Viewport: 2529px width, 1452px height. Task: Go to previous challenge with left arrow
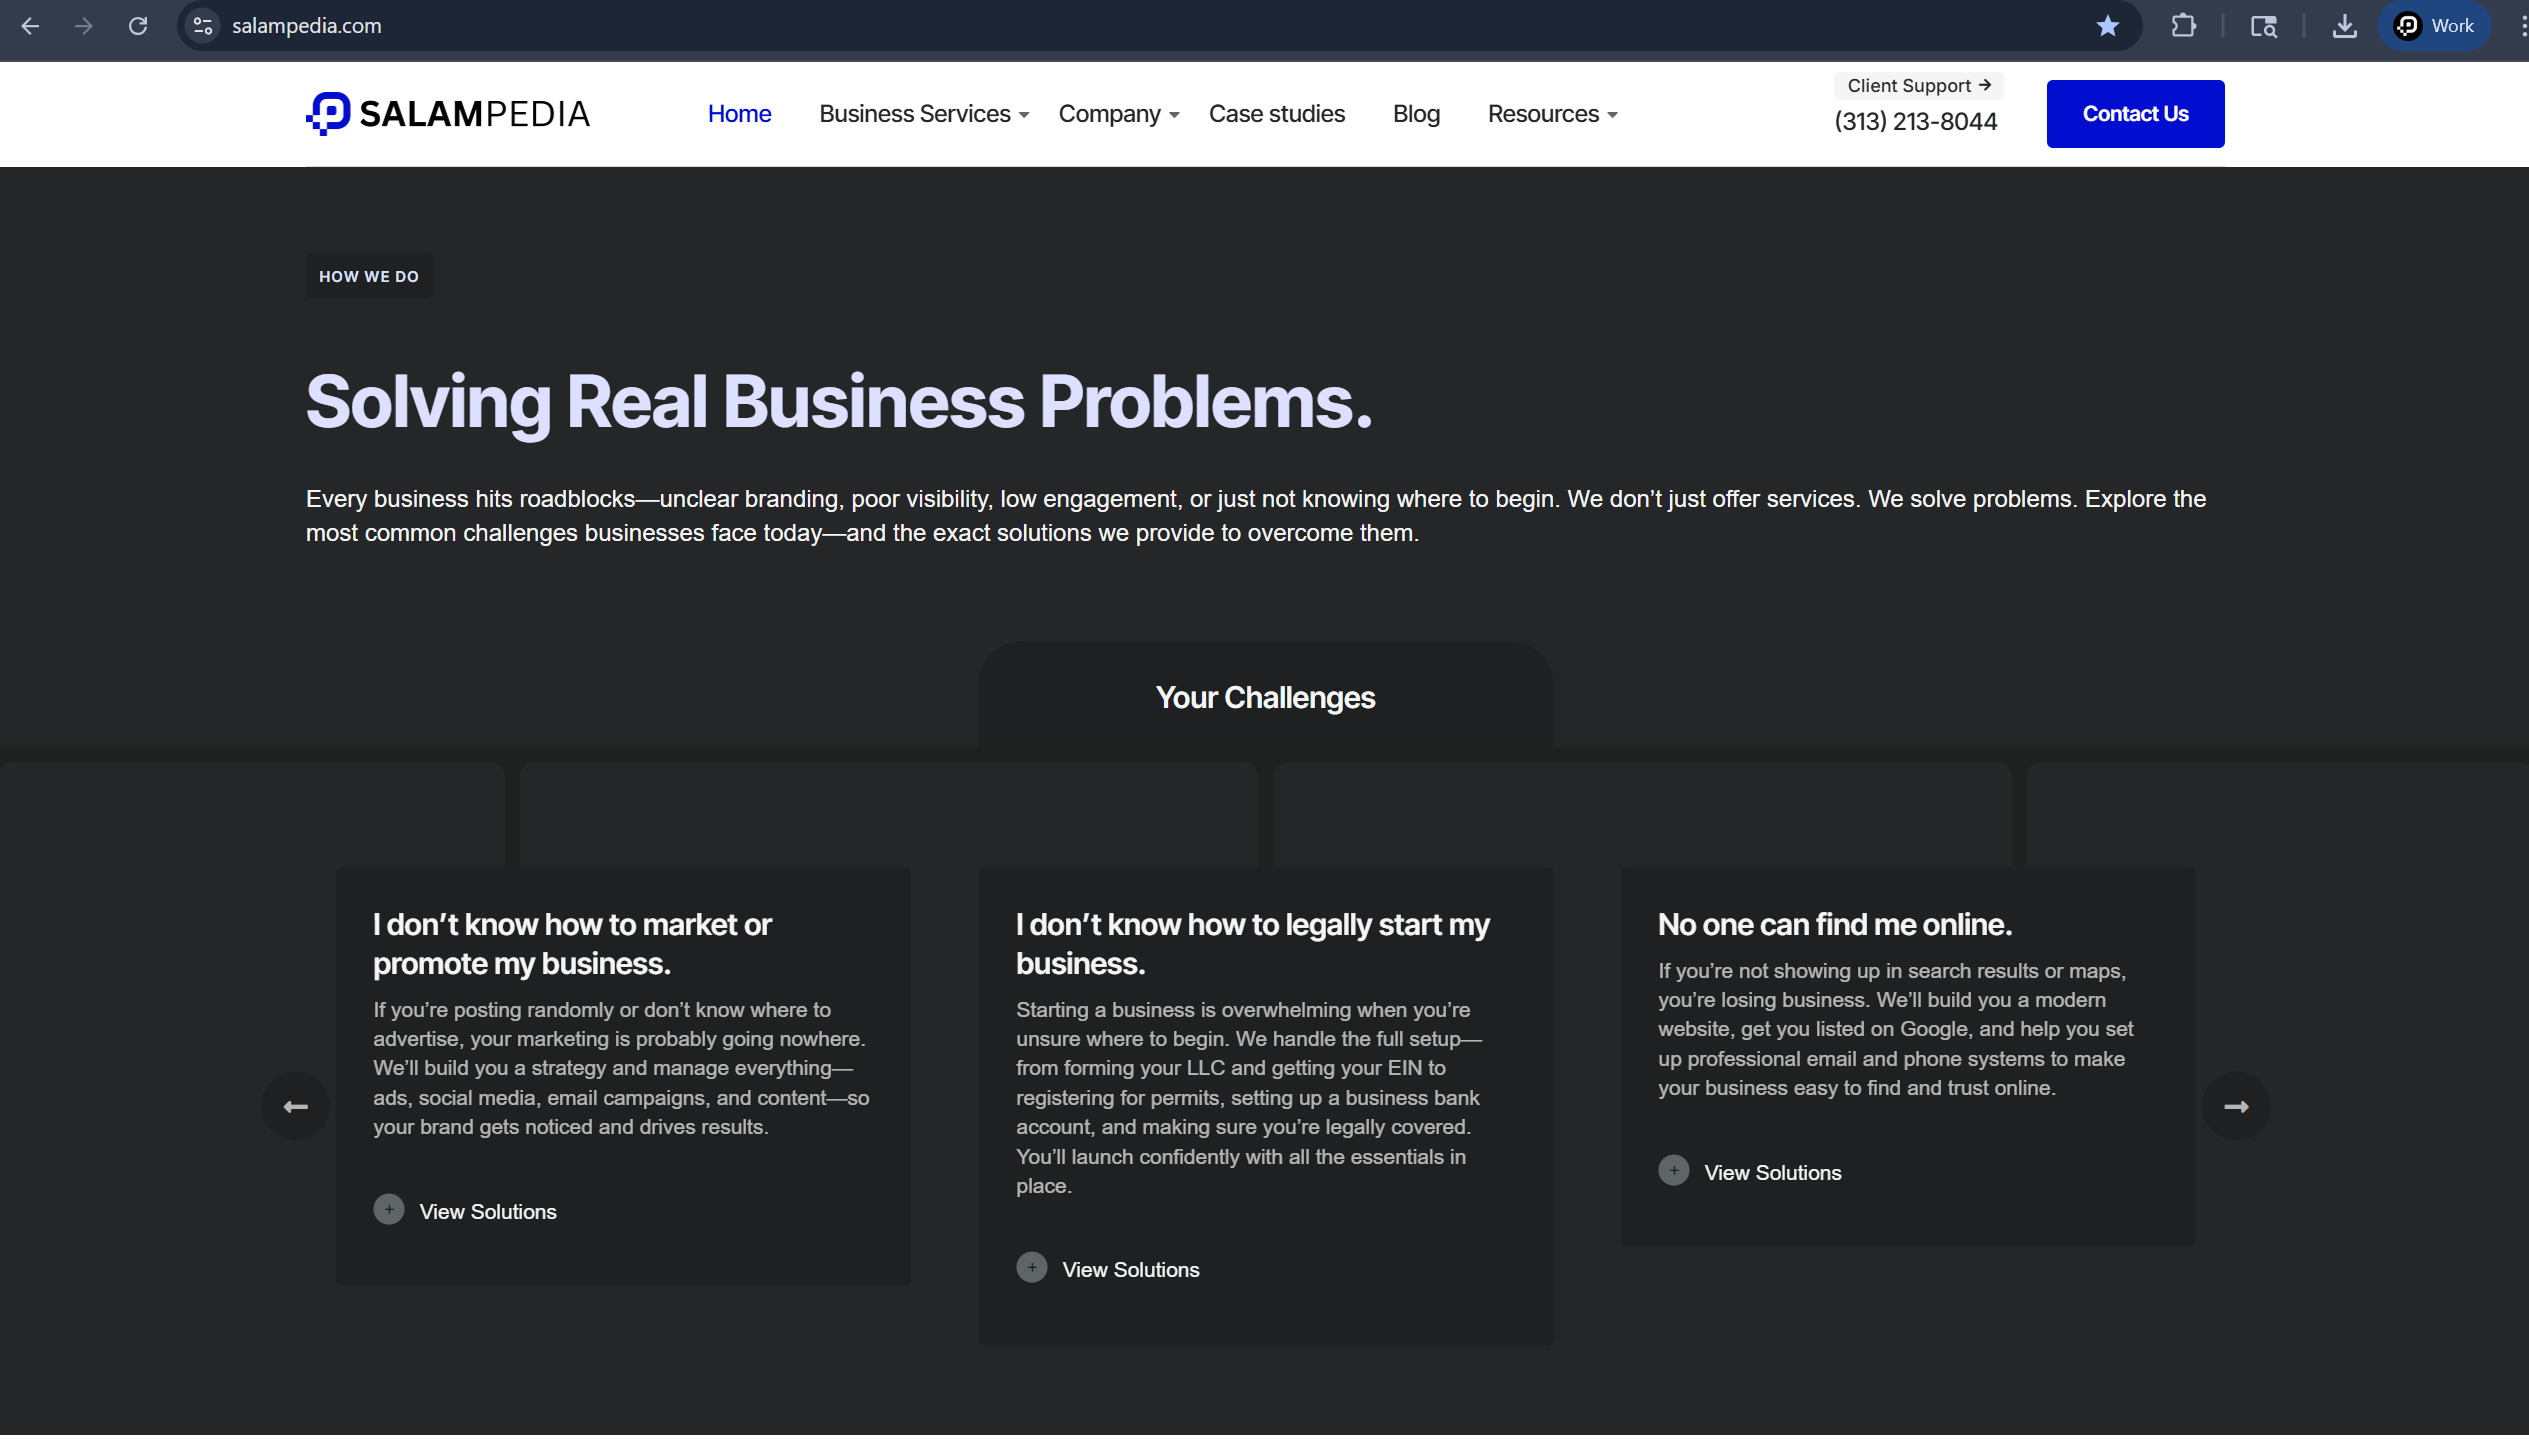[x=295, y=1106]
